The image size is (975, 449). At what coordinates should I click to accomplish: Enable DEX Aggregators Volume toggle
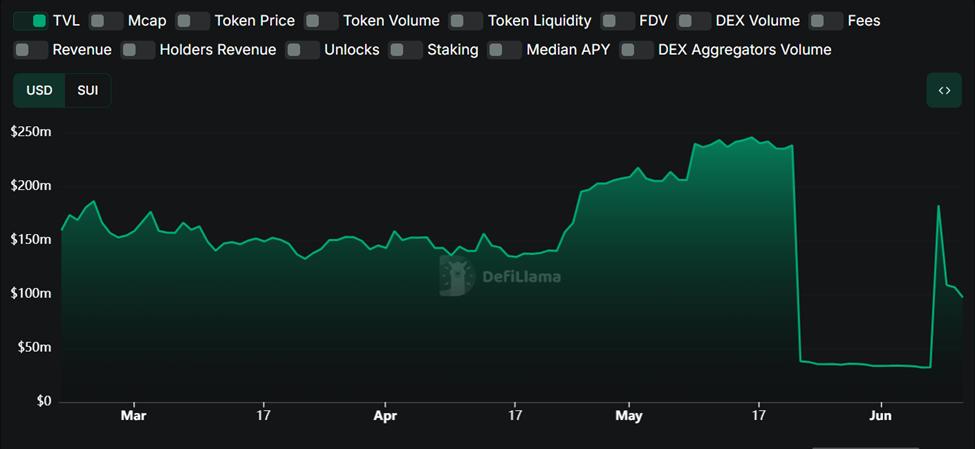click(x=636, y=49)
